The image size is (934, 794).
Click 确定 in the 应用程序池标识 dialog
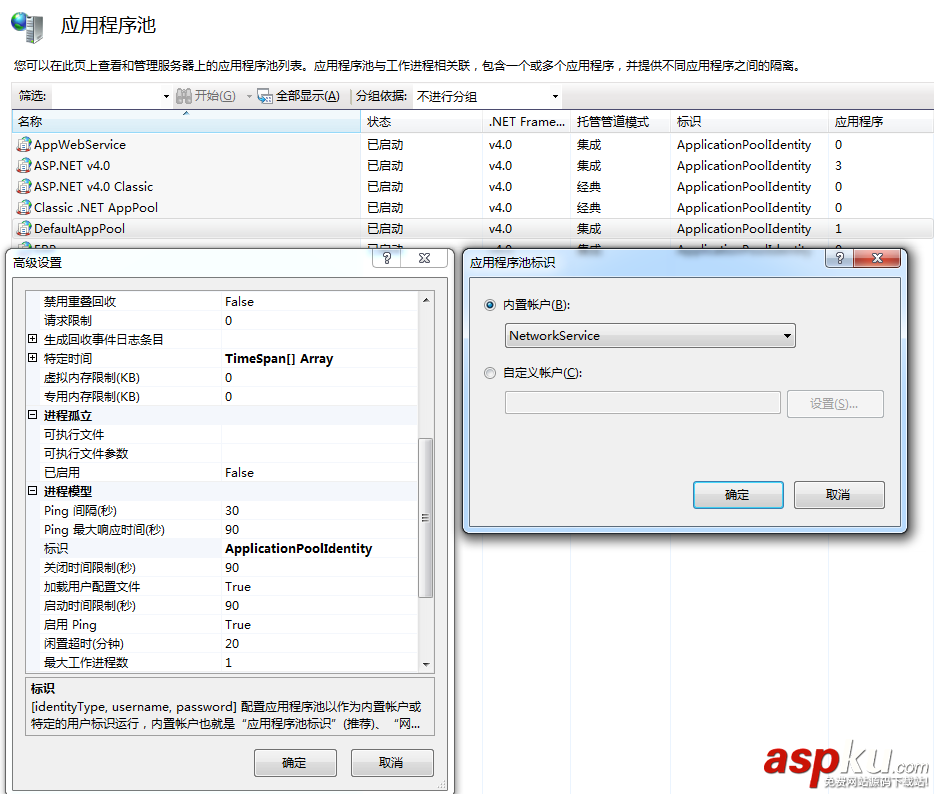click(x=738, y=494)
